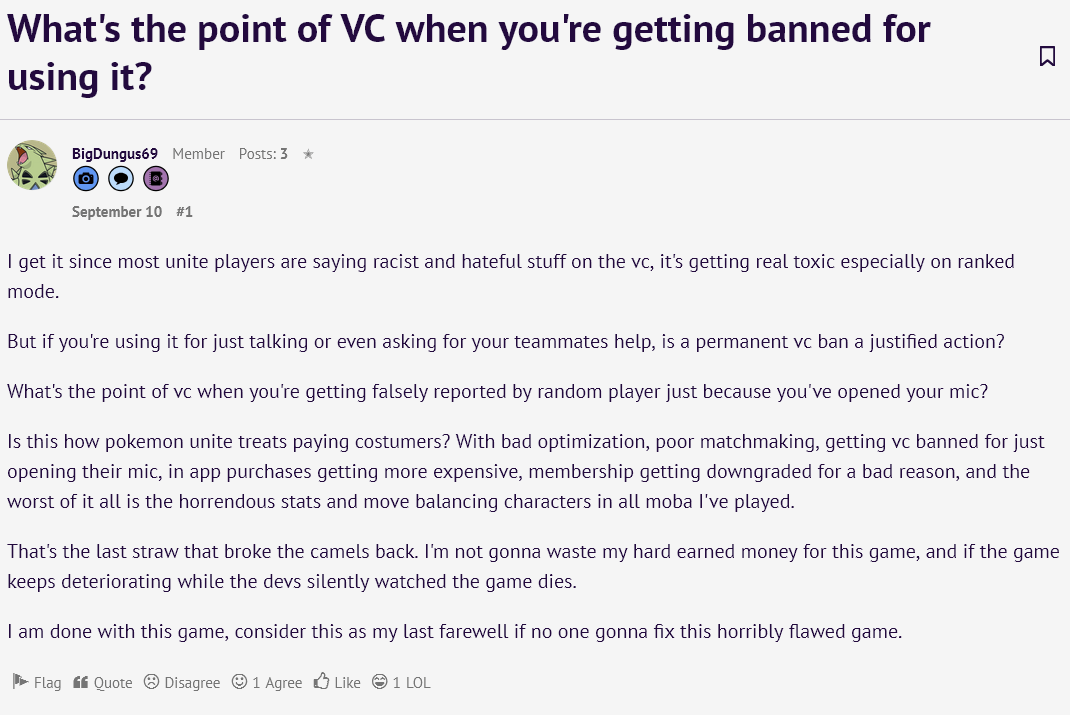Click the star rank icon beside Posts
The height and width of the screenshot is (715, 1070).
(308, 154)
